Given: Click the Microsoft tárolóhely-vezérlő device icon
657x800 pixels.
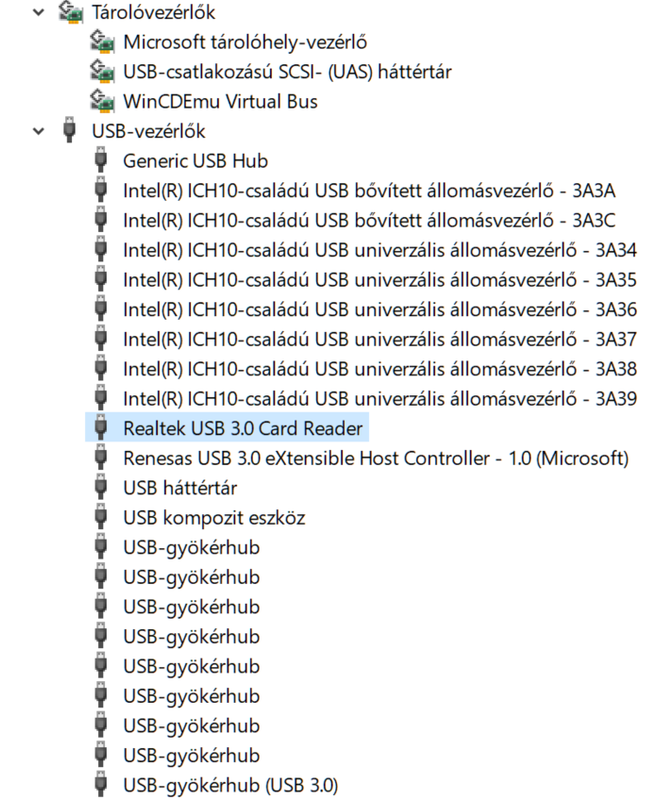Looking at the screenshot, I should point(100,42).
